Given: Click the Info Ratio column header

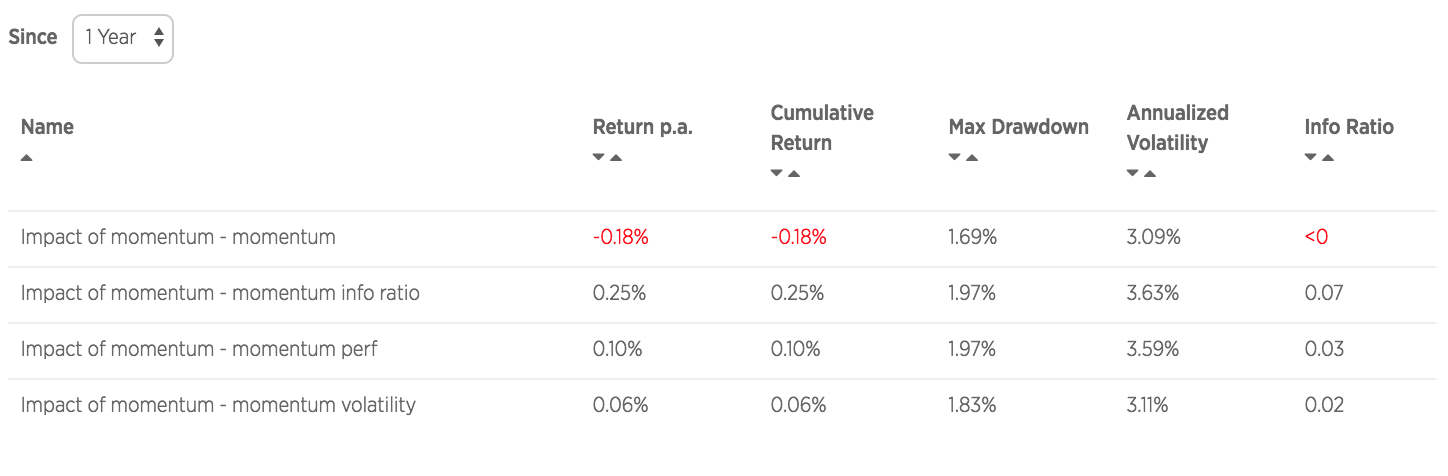Looking at the screenshot, I should (x=1349, y=127).
